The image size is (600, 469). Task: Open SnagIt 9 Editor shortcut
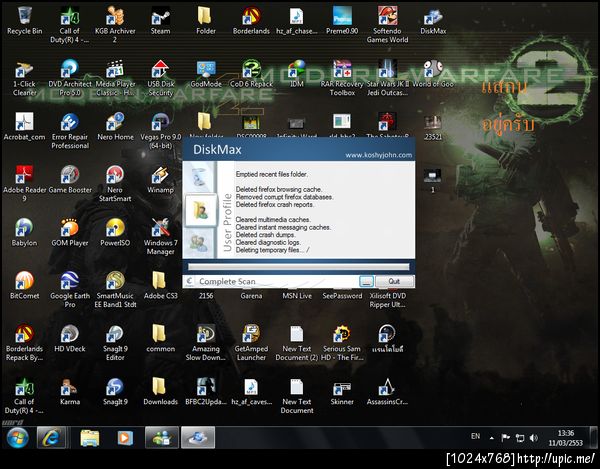(115, 343)
